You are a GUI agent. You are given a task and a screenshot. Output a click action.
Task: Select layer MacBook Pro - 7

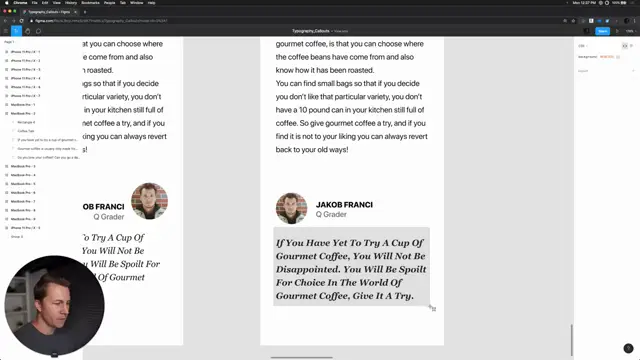[x=23, y=202]
